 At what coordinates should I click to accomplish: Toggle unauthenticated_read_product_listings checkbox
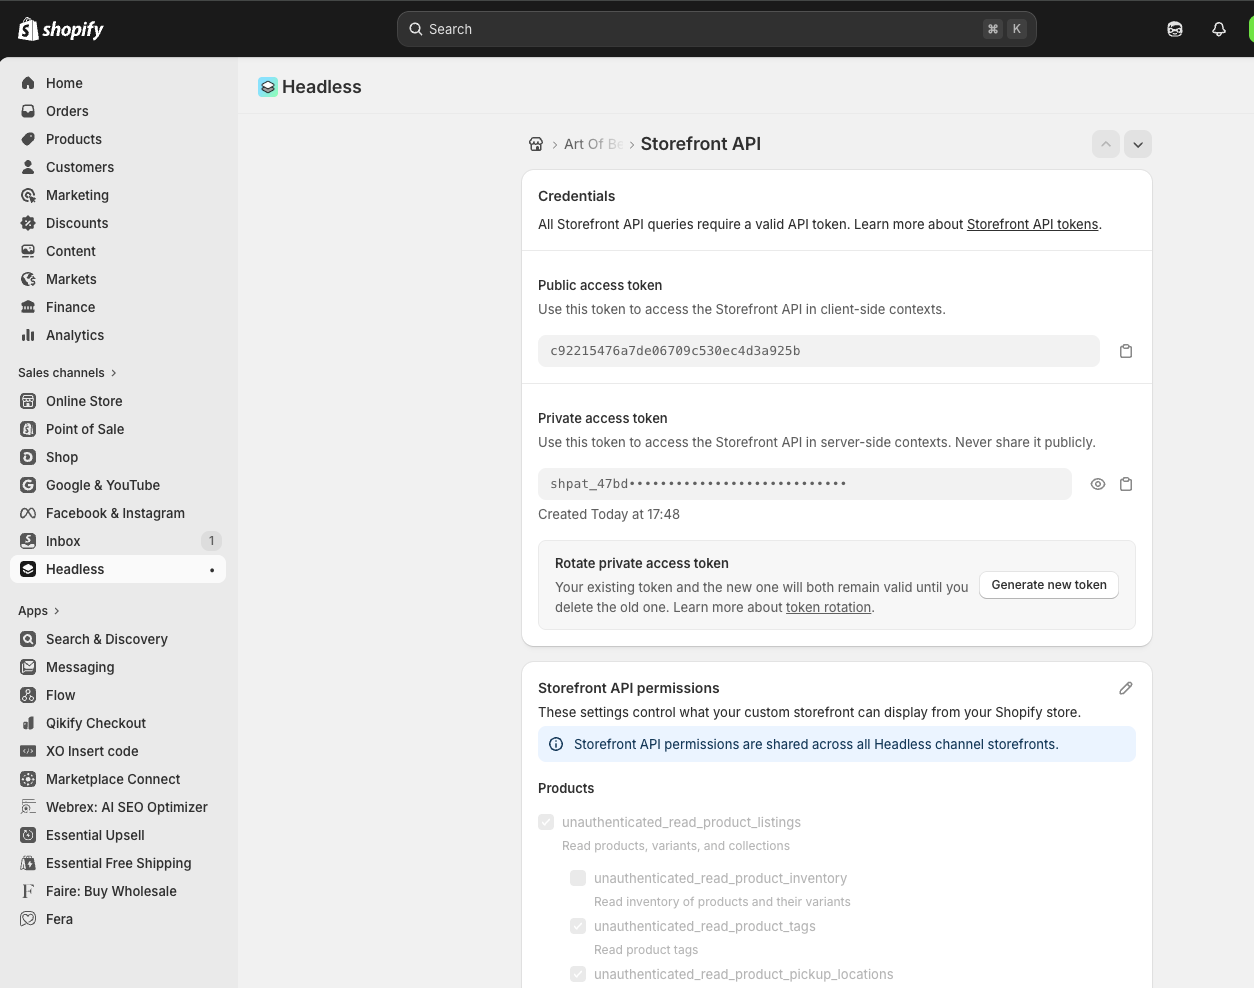pos(546,822)
